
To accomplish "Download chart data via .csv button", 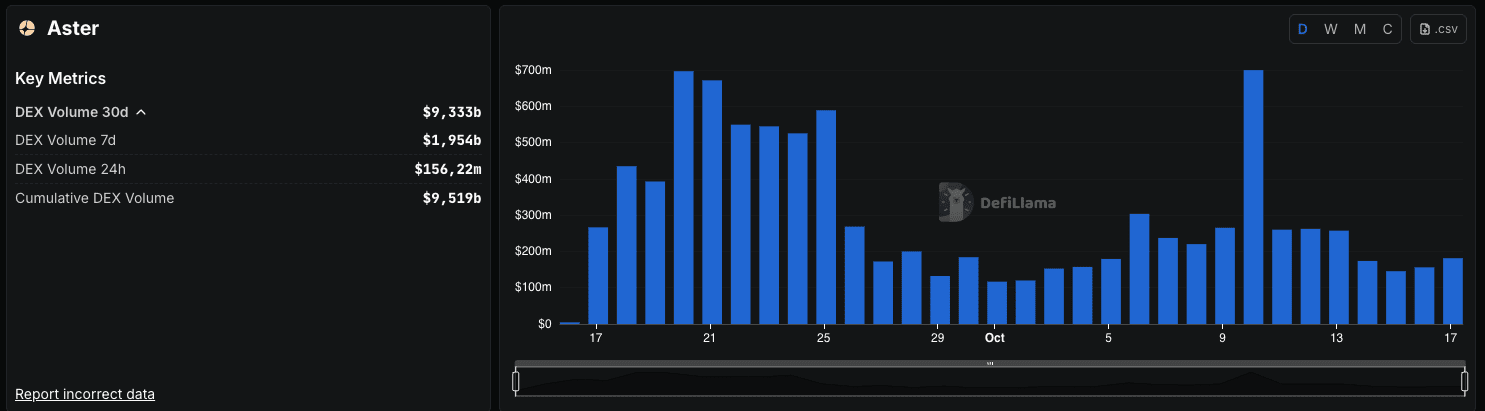I will click(1438, 29).
